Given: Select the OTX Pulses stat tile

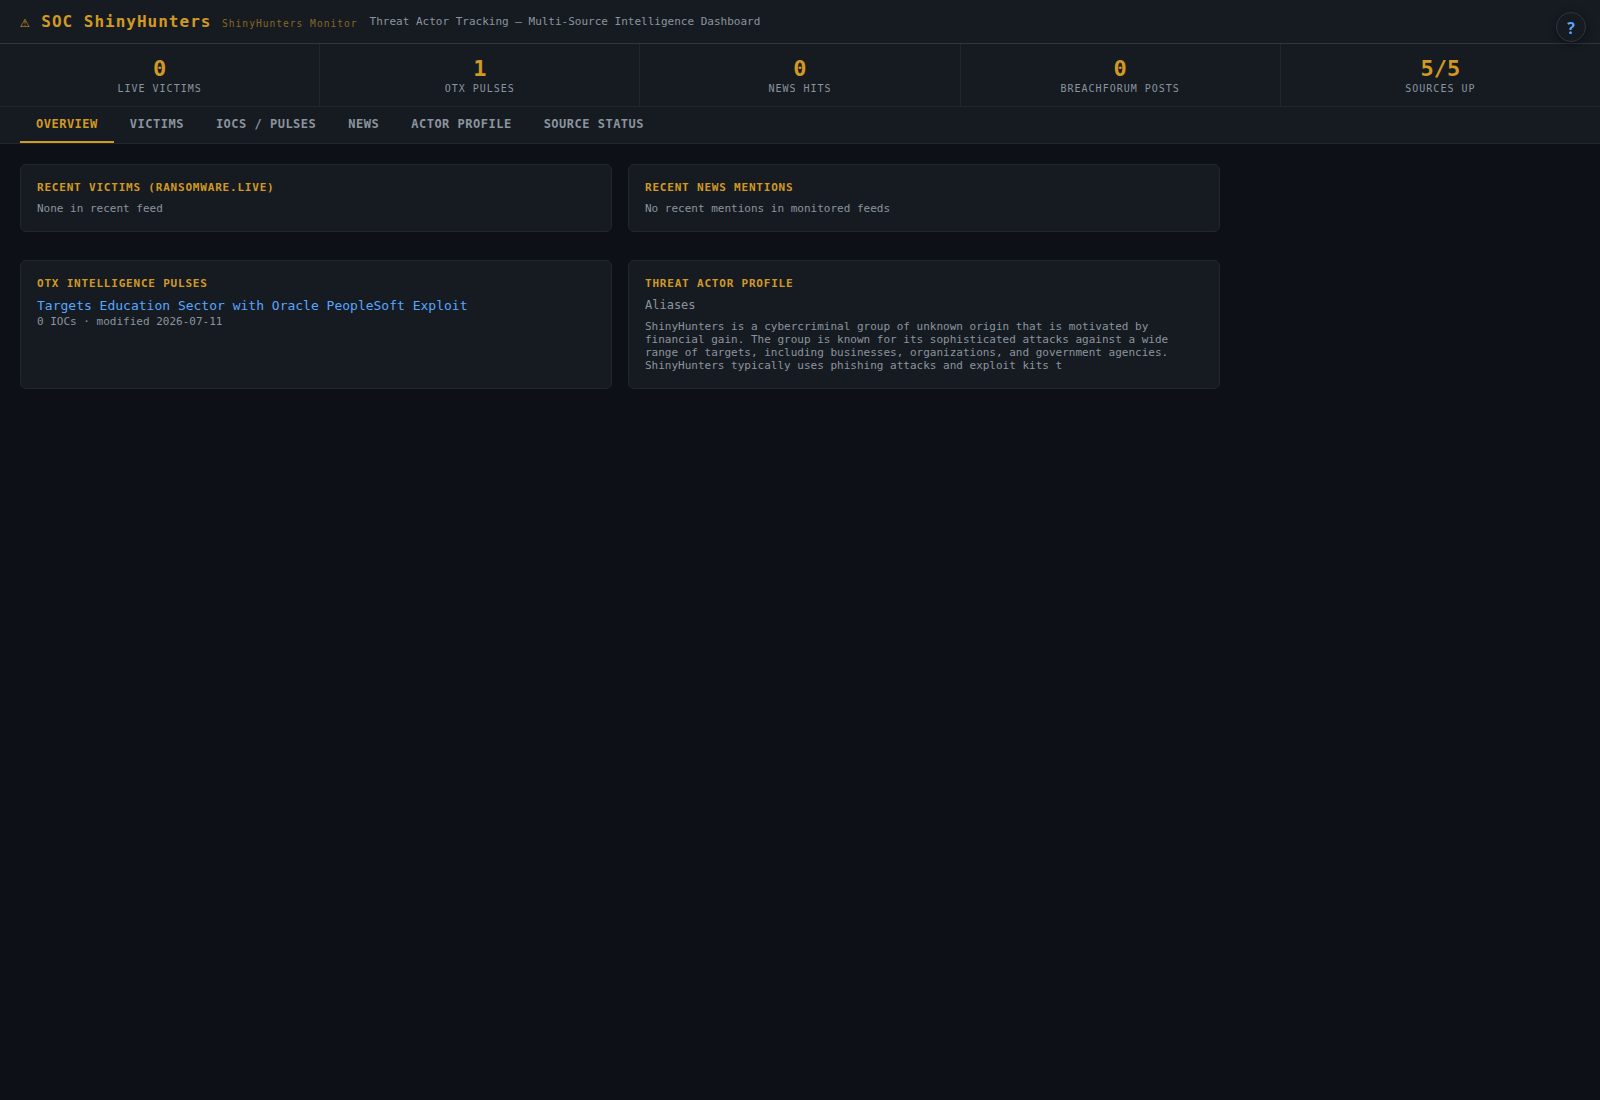Looking at the screenshot, I should [480, 75].
